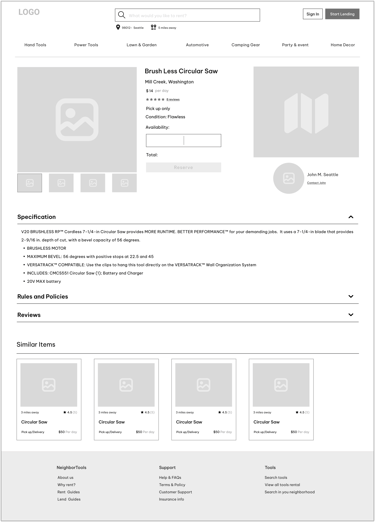The image size is (375, 522).
Task: Open the Party & event category
Action: tap(295, 45)
